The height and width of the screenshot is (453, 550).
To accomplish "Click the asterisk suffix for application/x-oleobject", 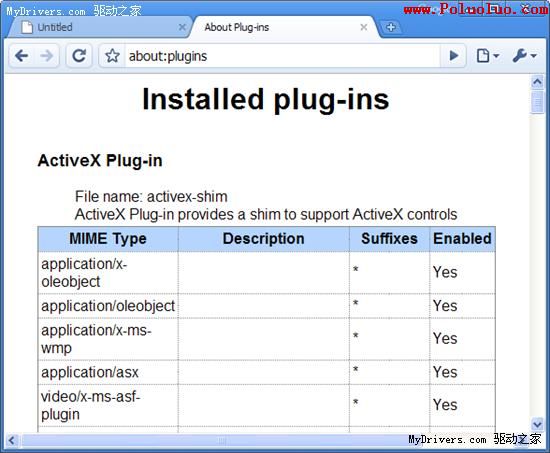I will (355, 269).
